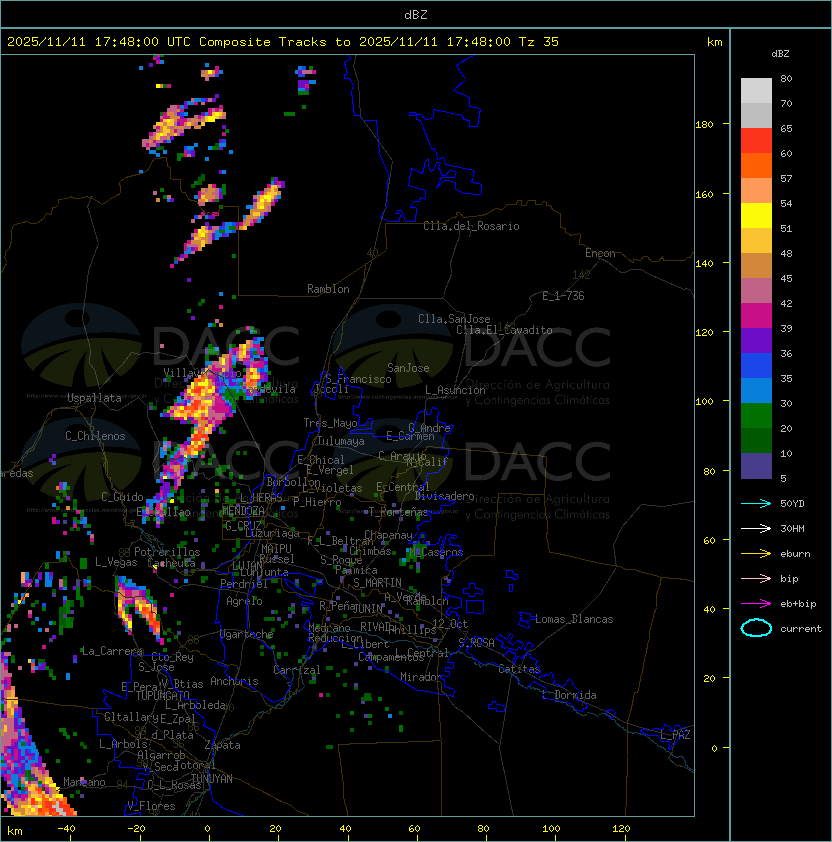Select the yellow eburn arrow symbol
This screenshot has height=842, width=832.
tap(756, 554)
